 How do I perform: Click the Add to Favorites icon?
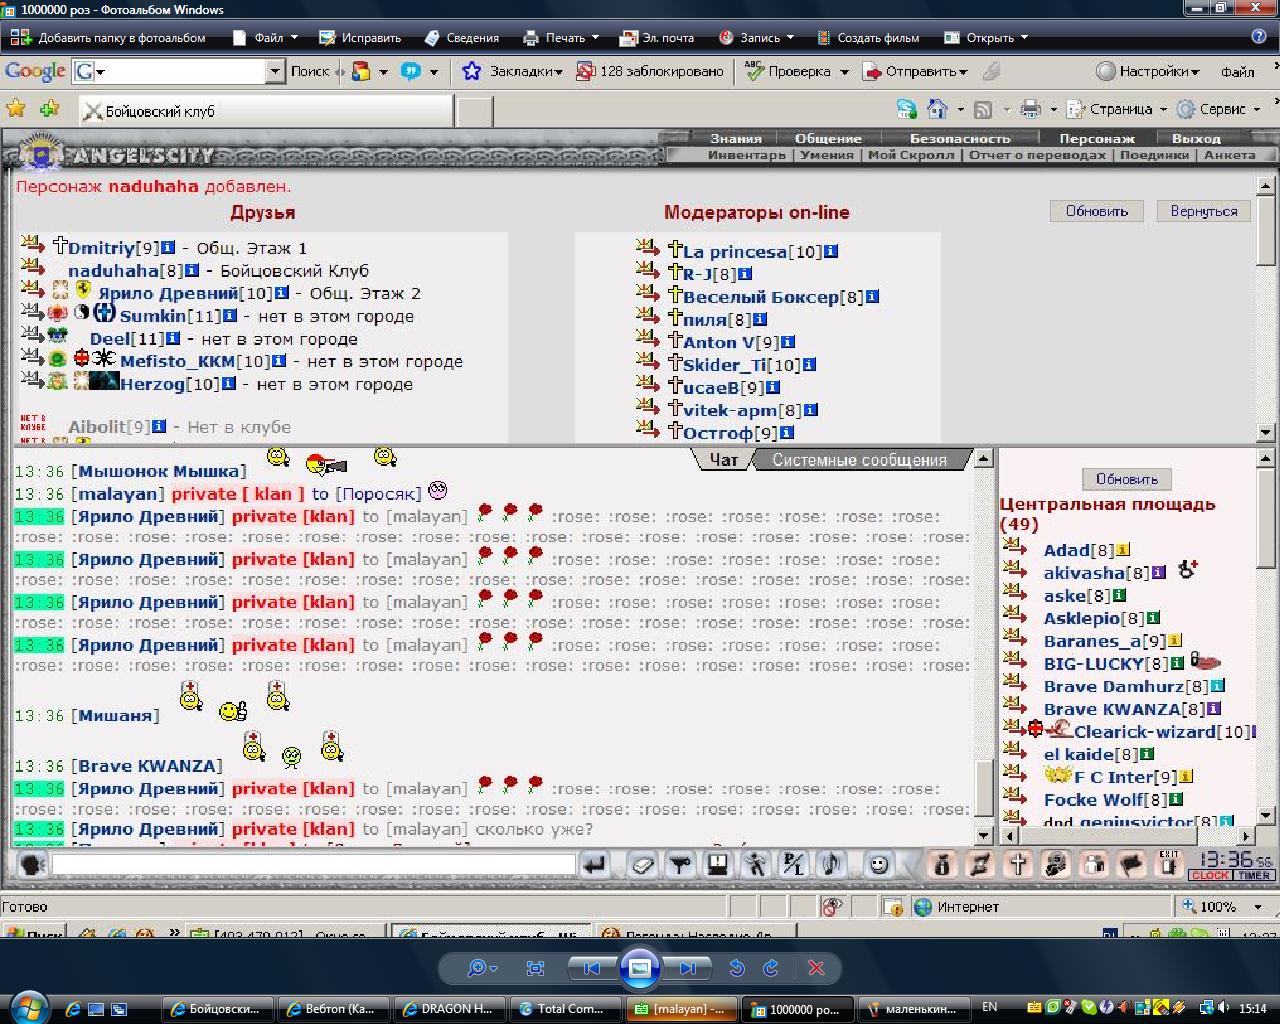tap(49, 109)
